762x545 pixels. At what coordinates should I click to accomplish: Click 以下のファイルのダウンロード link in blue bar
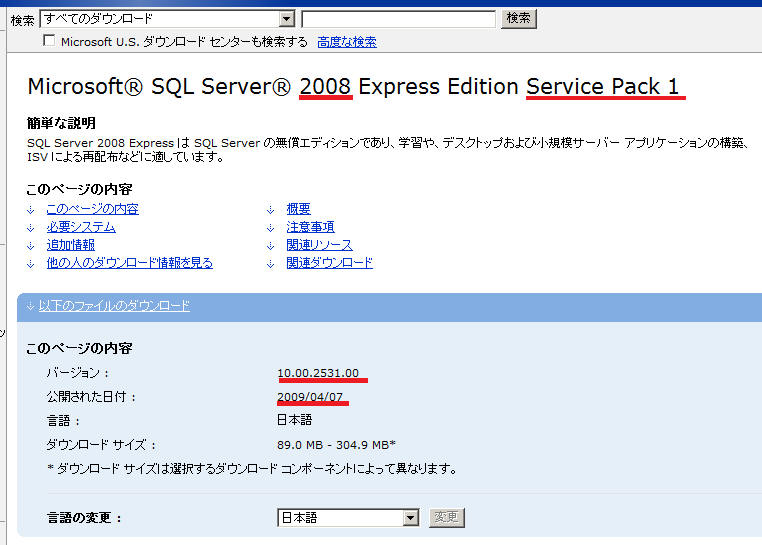click(x=114, y=306)
